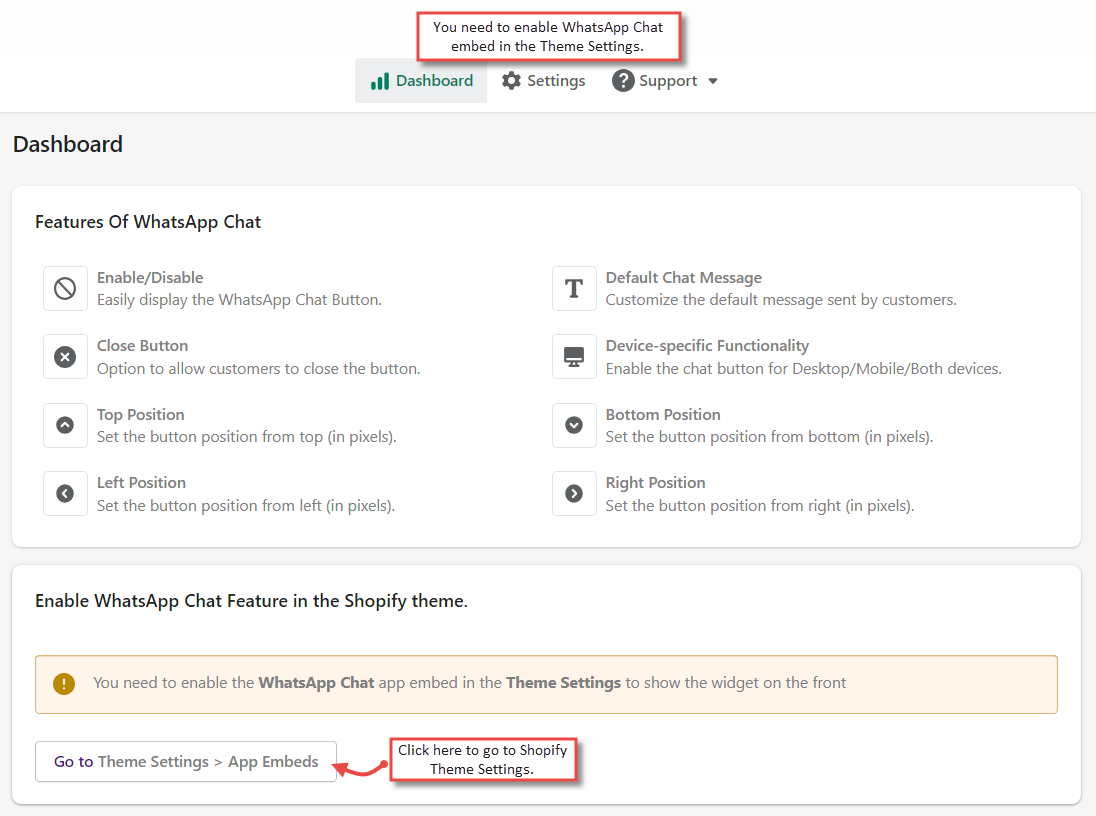
Task: Click "Set the button position from bottom (in pixels)."
Action: (x=770, y=437)
